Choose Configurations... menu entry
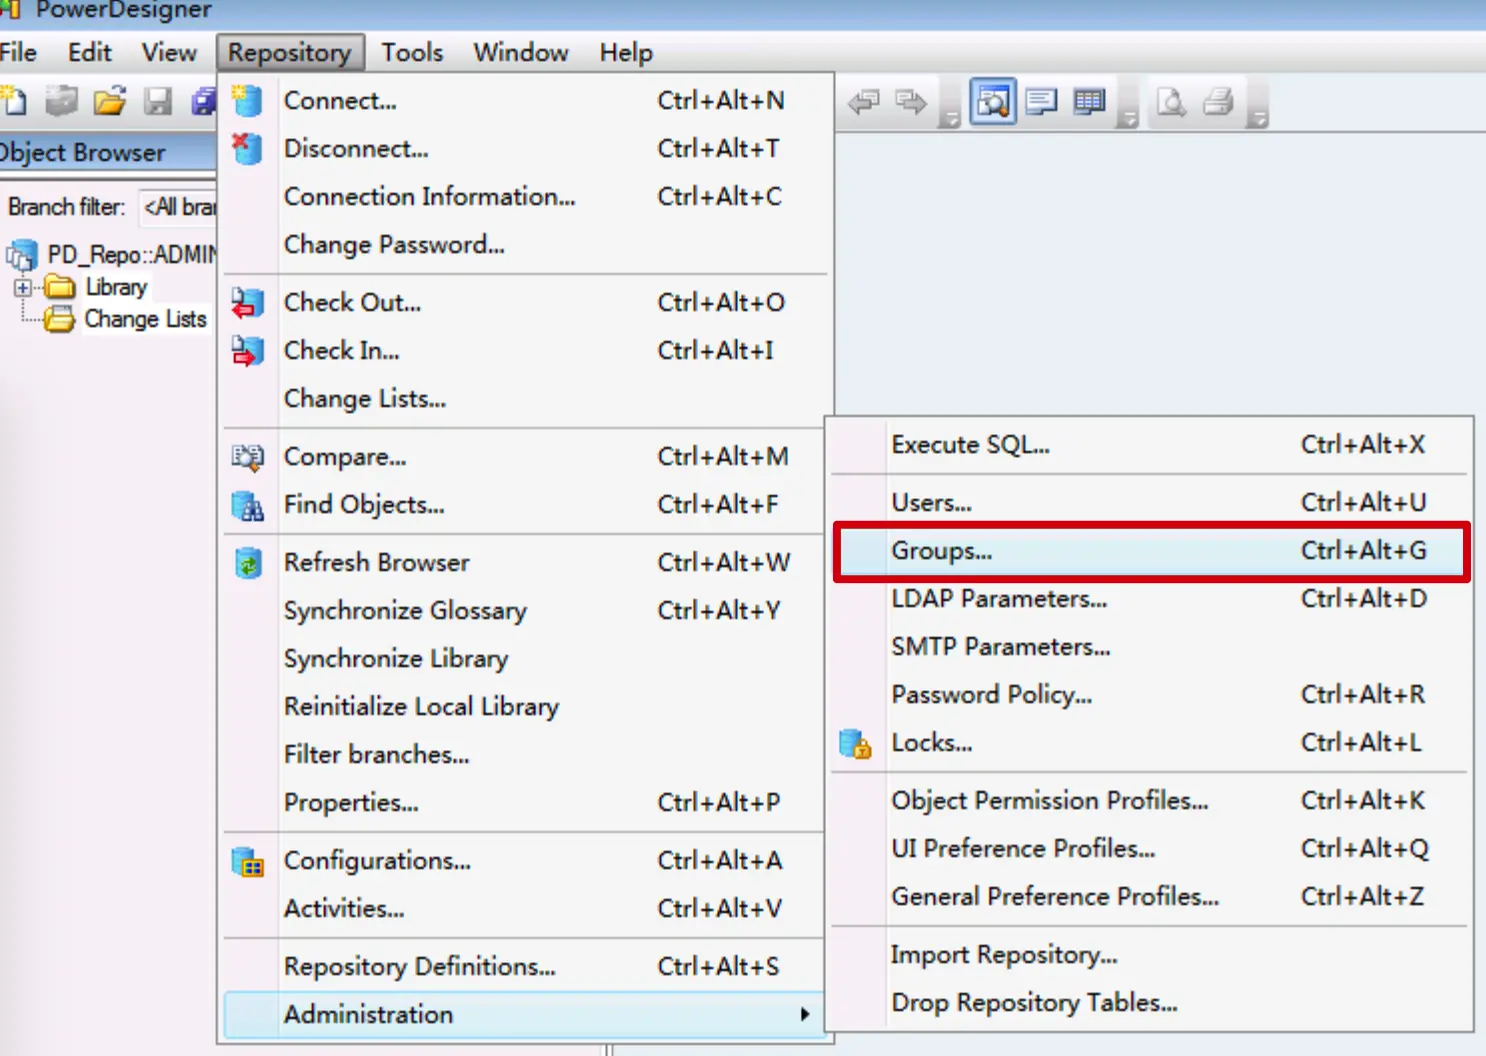 (x=526, y=860)
